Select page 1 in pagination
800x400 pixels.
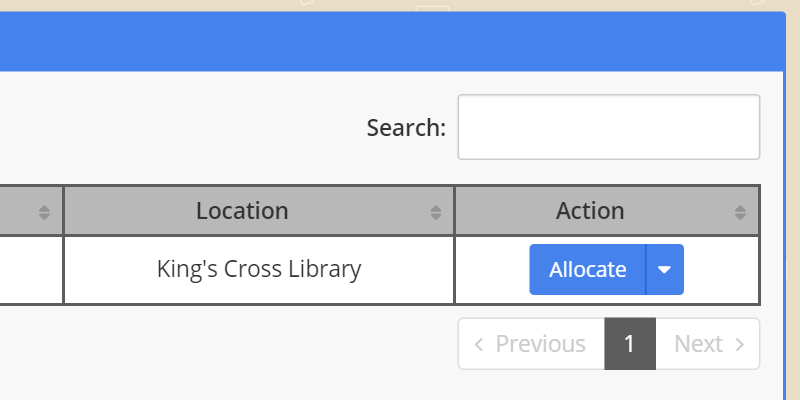click(630, 344)
